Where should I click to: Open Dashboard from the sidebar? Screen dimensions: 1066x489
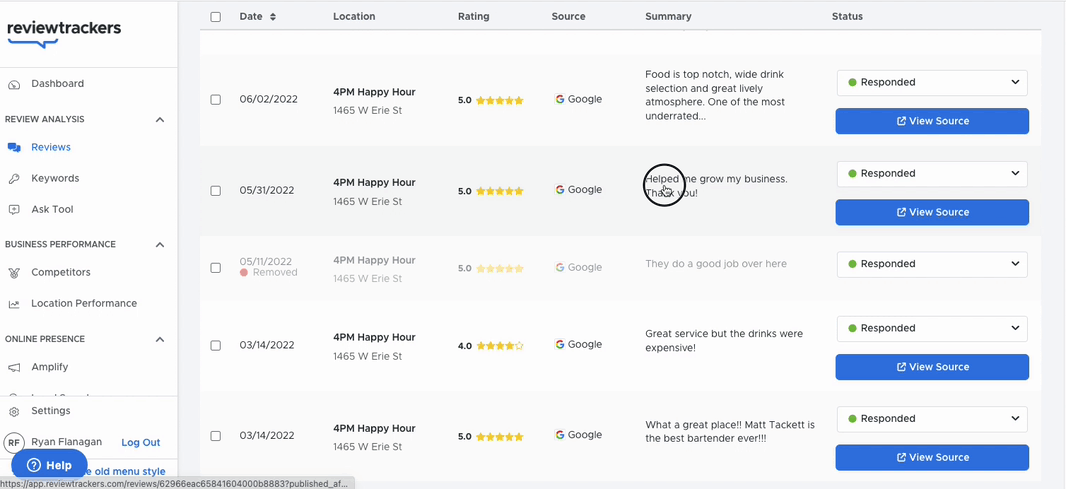(x=58, y=84)
